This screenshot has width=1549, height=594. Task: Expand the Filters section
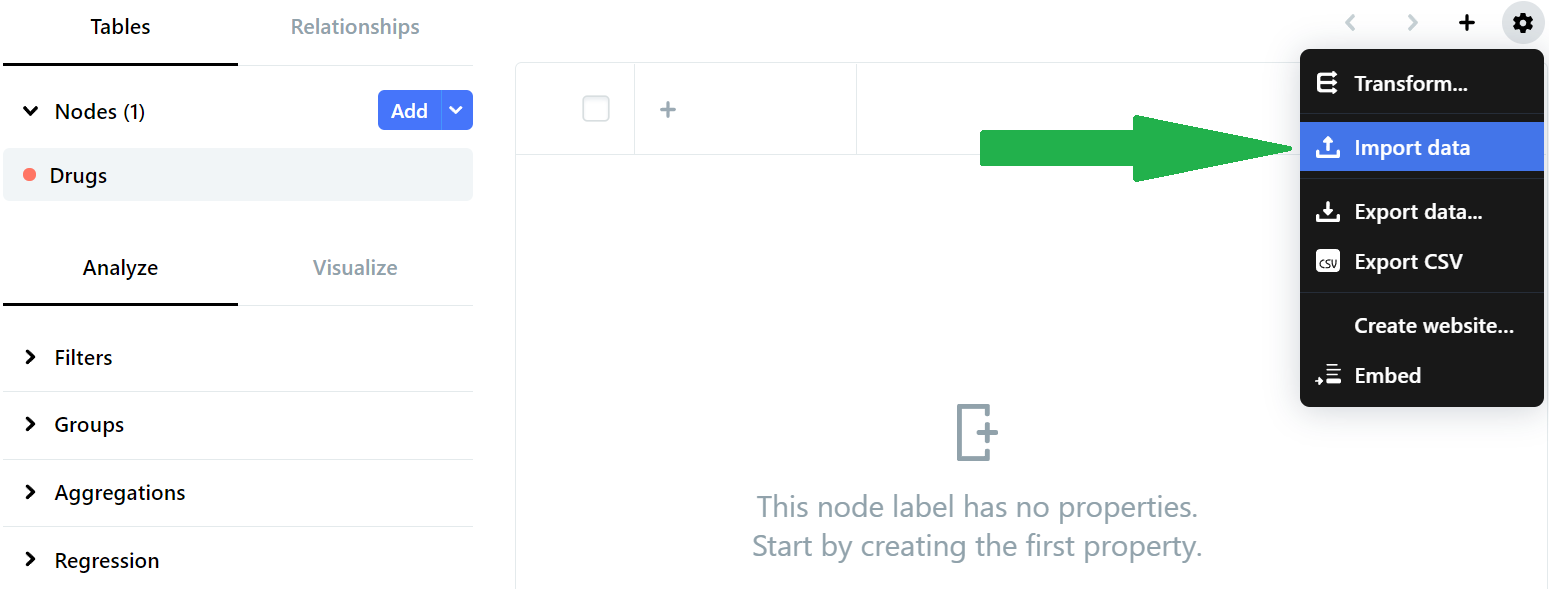(31, 357)
